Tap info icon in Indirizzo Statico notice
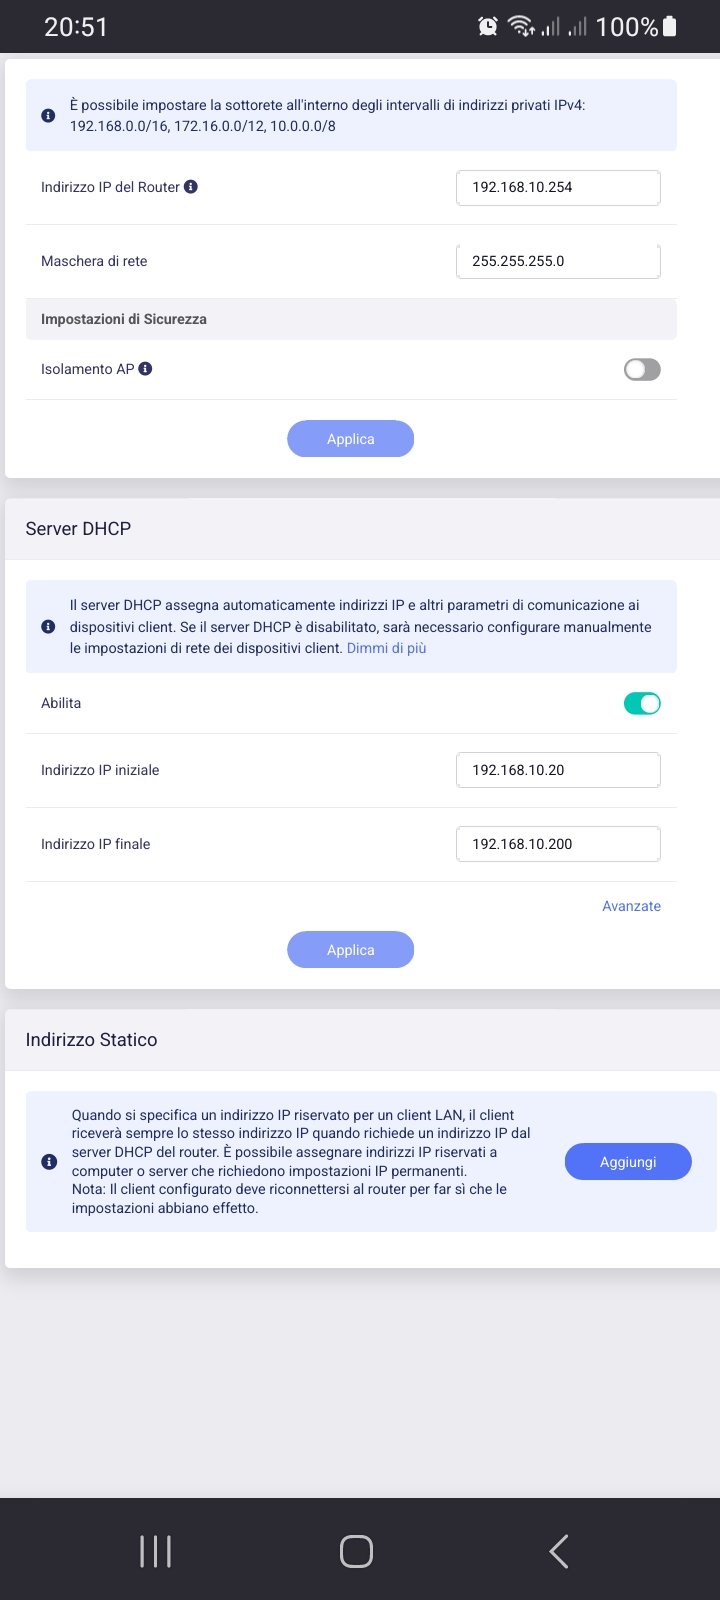This screenshot has height=1600, width=720. pyautogui.click(x=49, y=1162)
